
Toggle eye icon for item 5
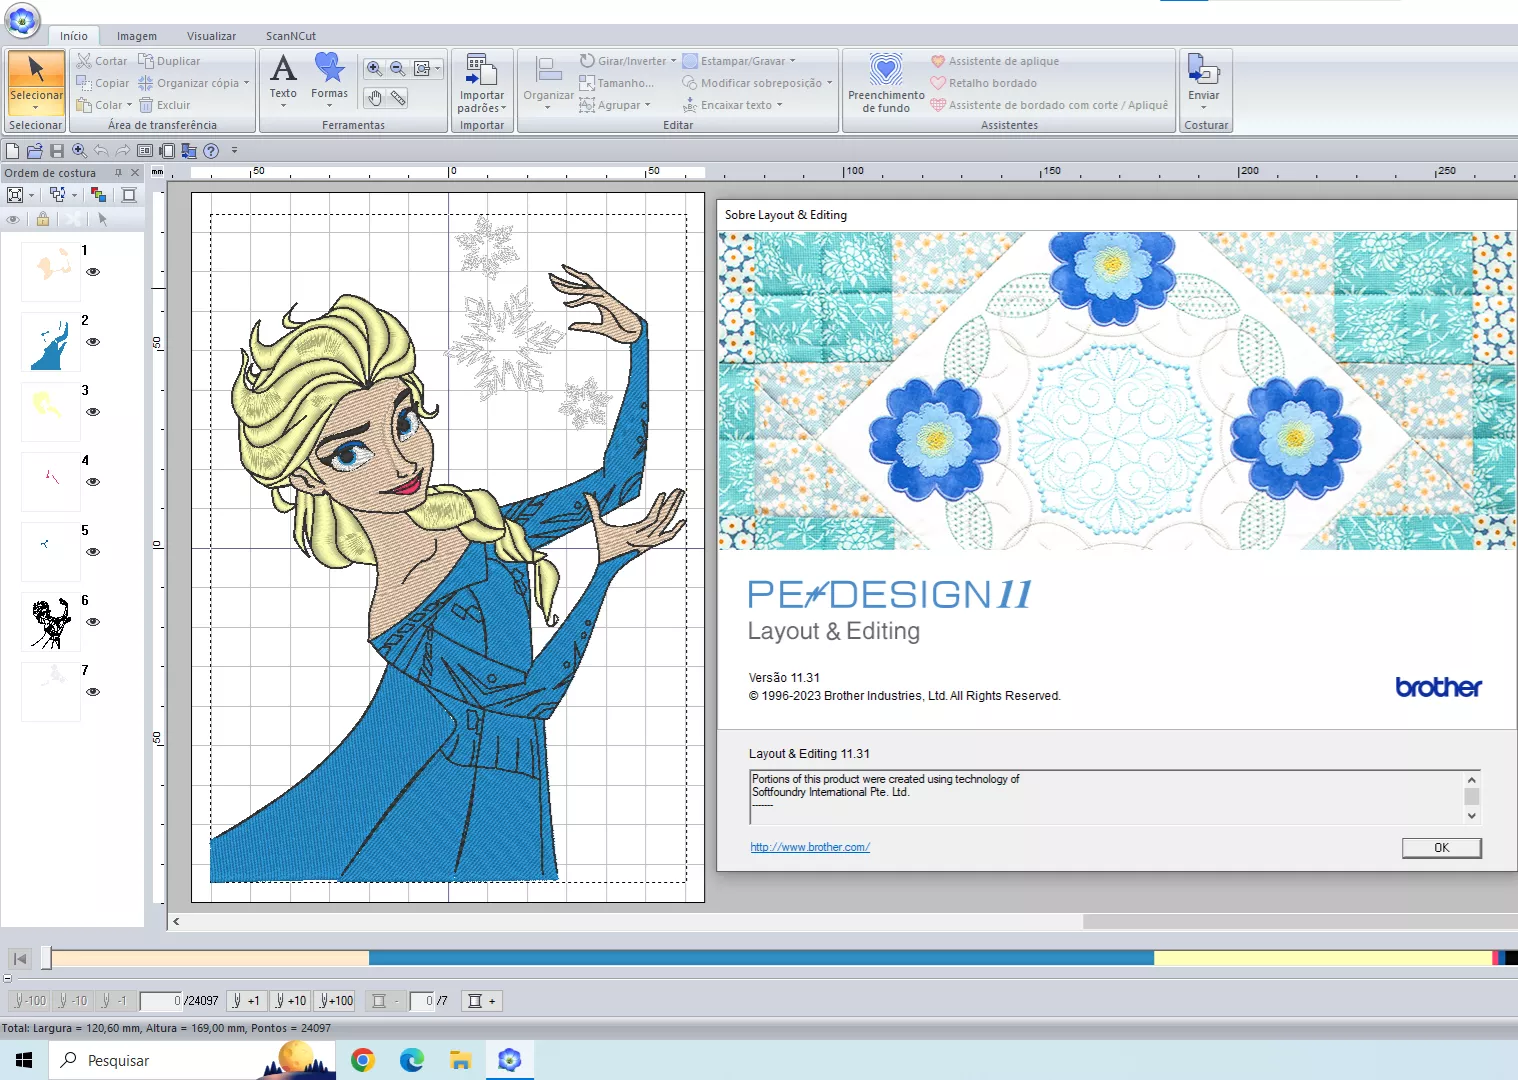click(x=93, y=552)
